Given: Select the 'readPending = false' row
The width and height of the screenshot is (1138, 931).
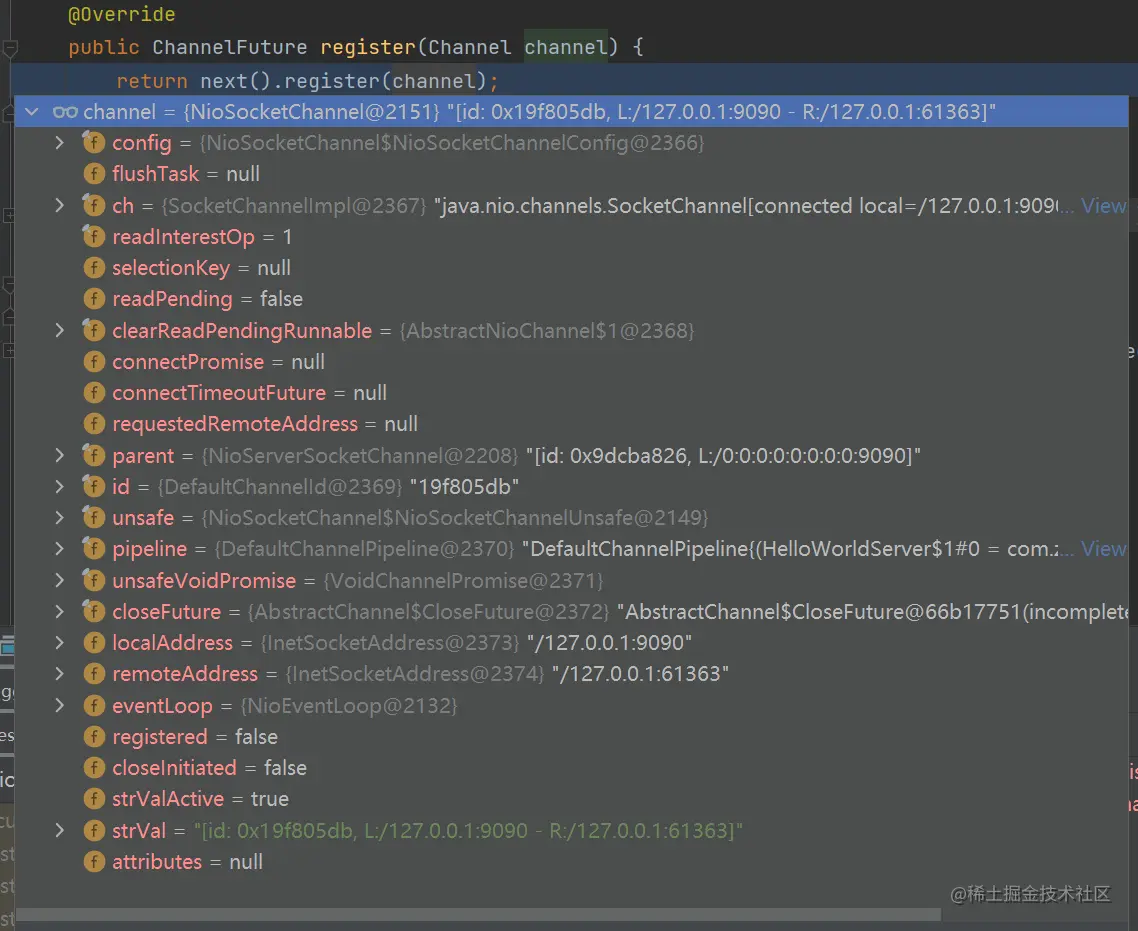Looking at the screenshot, I should (x=571, y=299).
